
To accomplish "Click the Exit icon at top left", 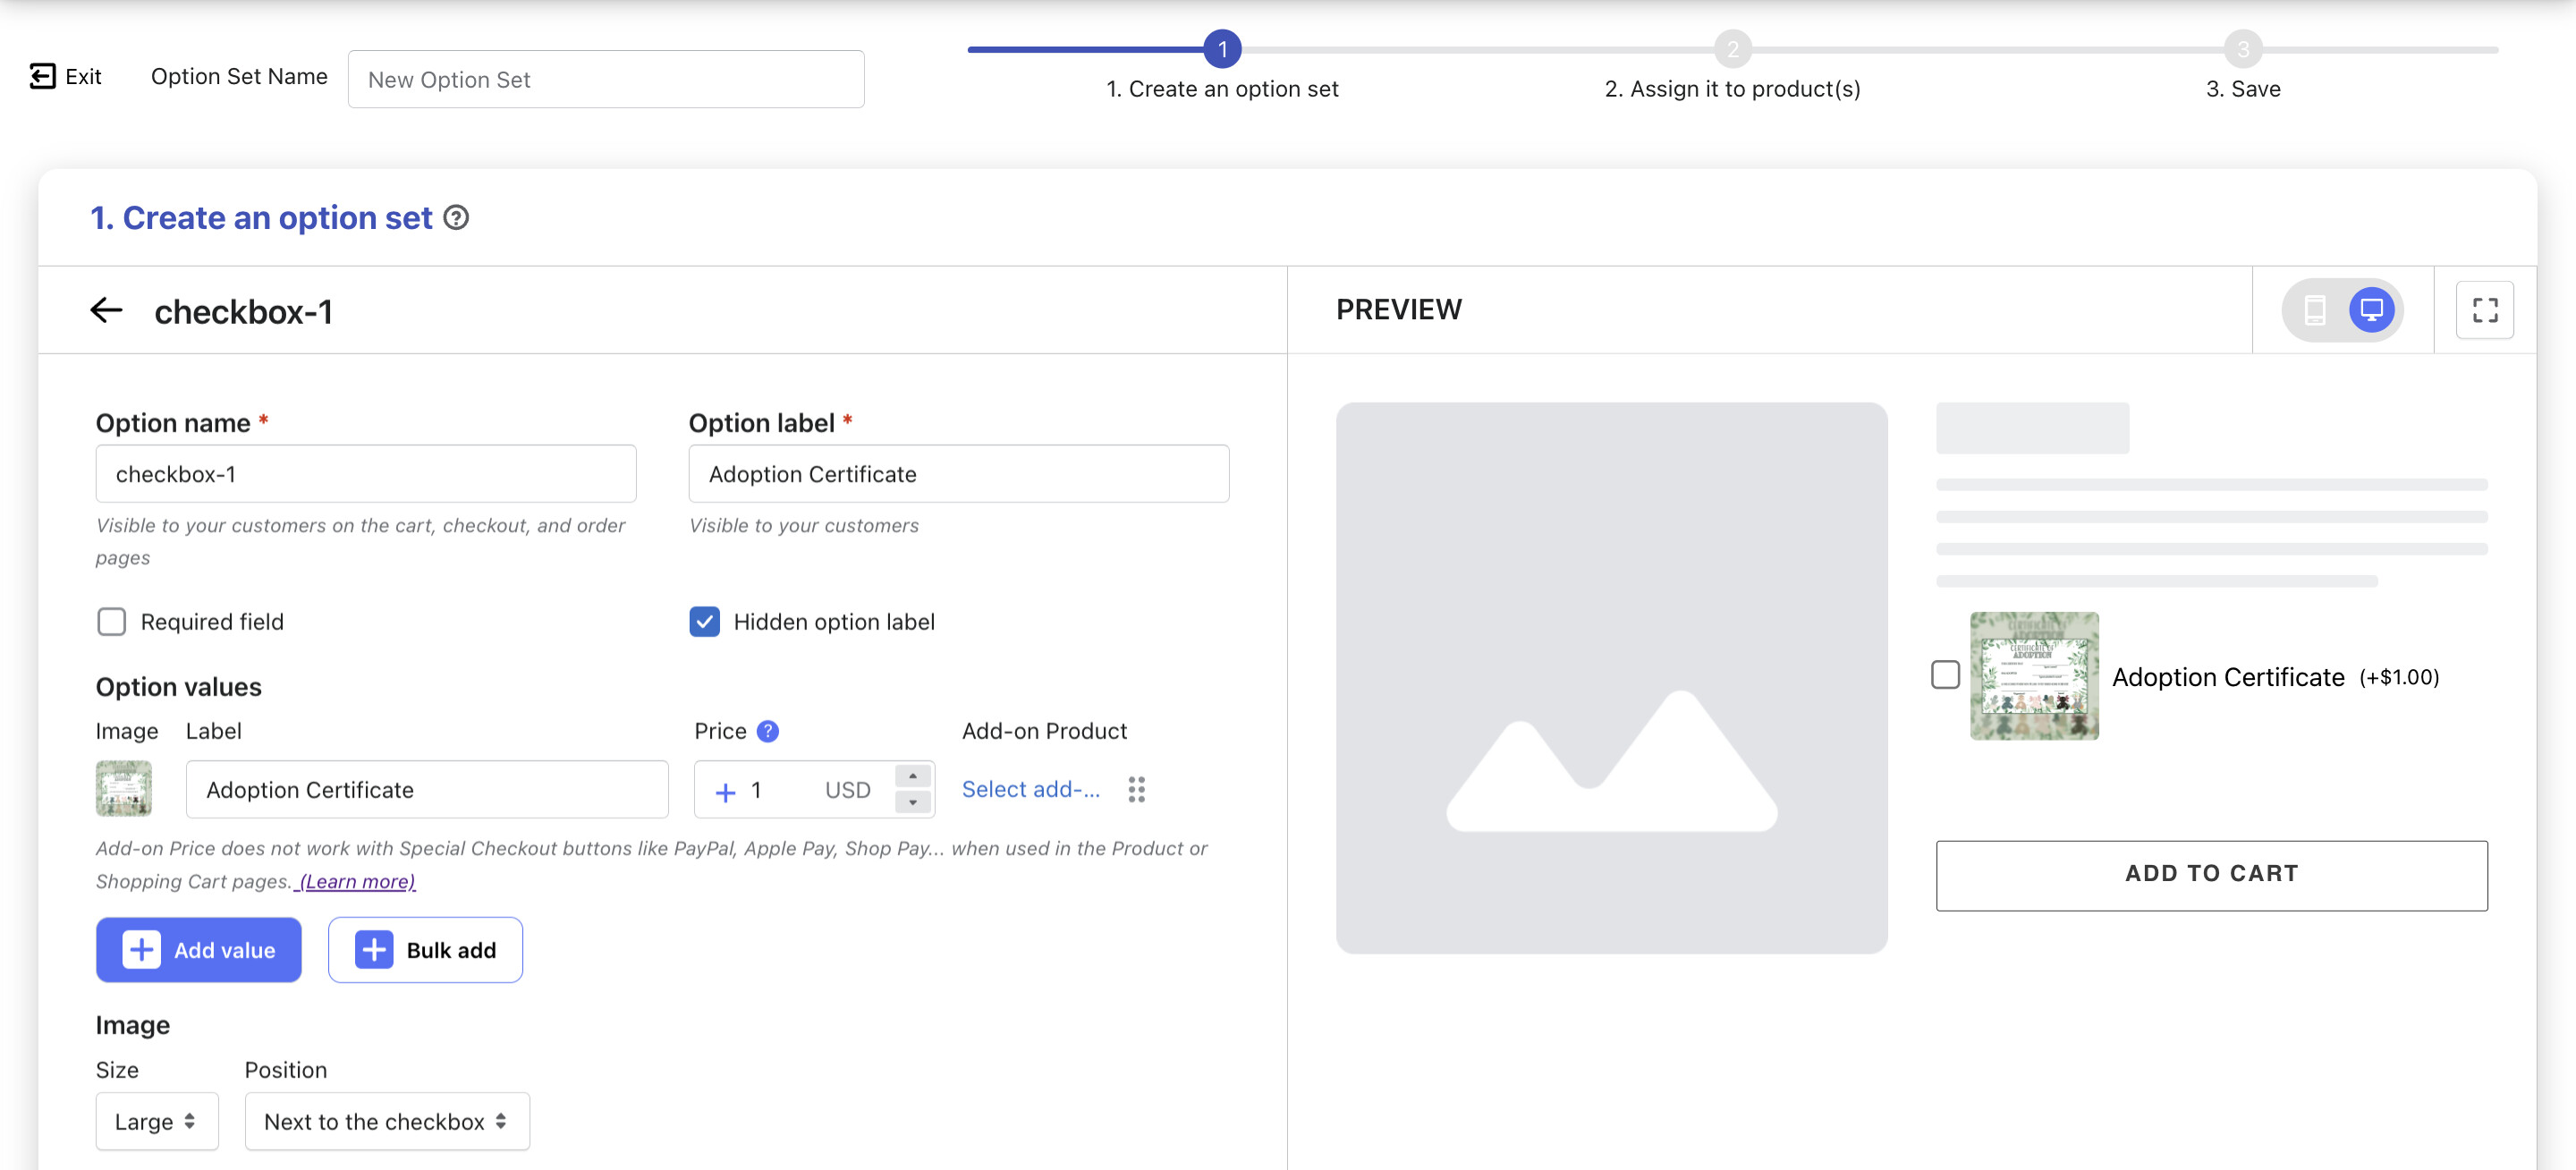I will tap(42, 76).
